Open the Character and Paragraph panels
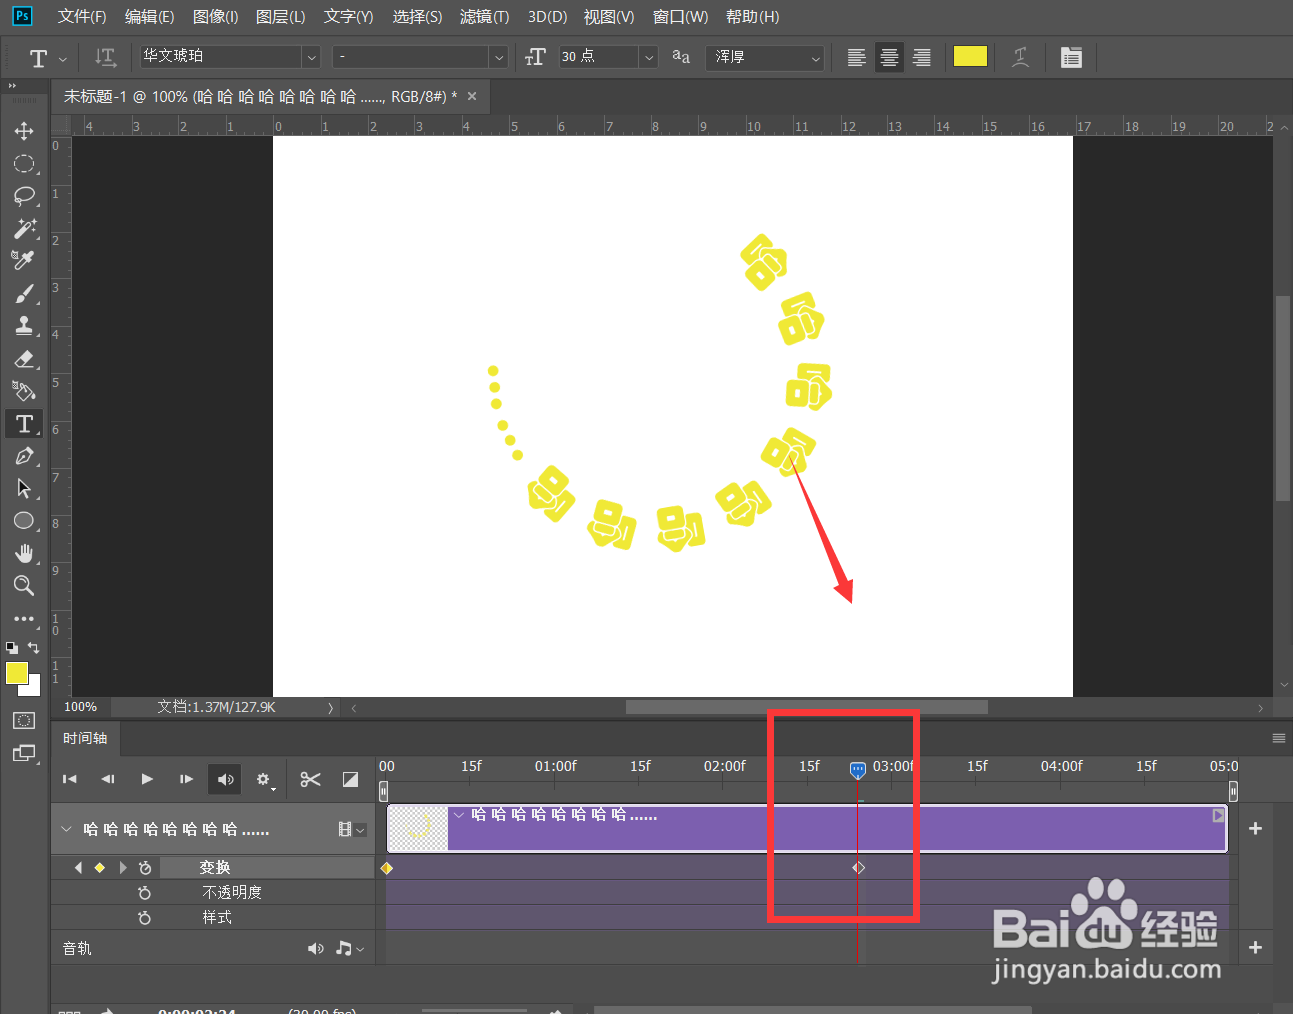The height and width of the screenshot is (1014, 1293). tap(1071, 57)
